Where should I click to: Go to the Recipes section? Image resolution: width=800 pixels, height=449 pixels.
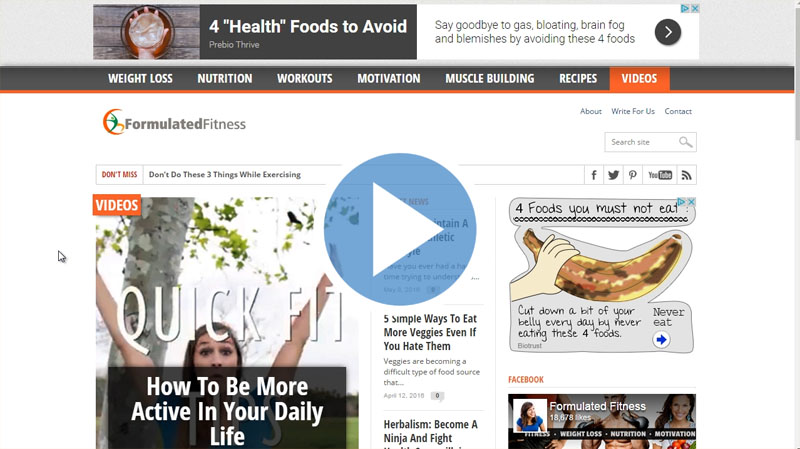click(x=578, y=79)
